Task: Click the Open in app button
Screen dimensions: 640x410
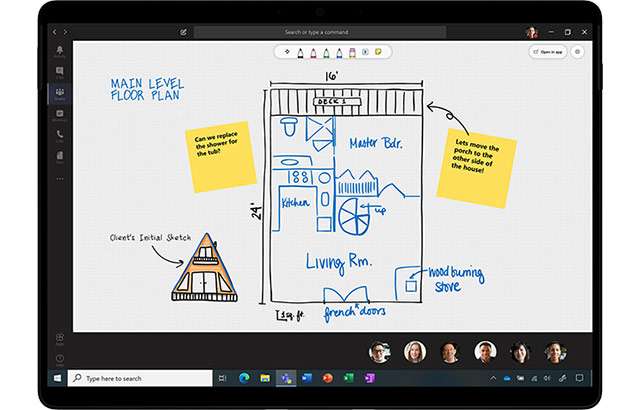Action: (x=548, y=52)
